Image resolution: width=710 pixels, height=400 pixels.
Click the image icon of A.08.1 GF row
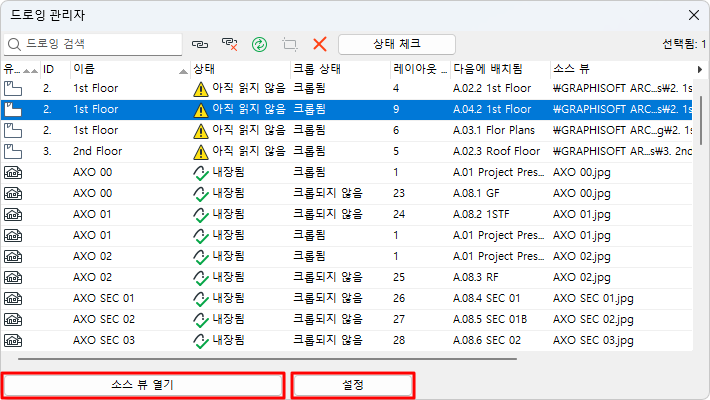pyautogui.click(x=13, y=193)
